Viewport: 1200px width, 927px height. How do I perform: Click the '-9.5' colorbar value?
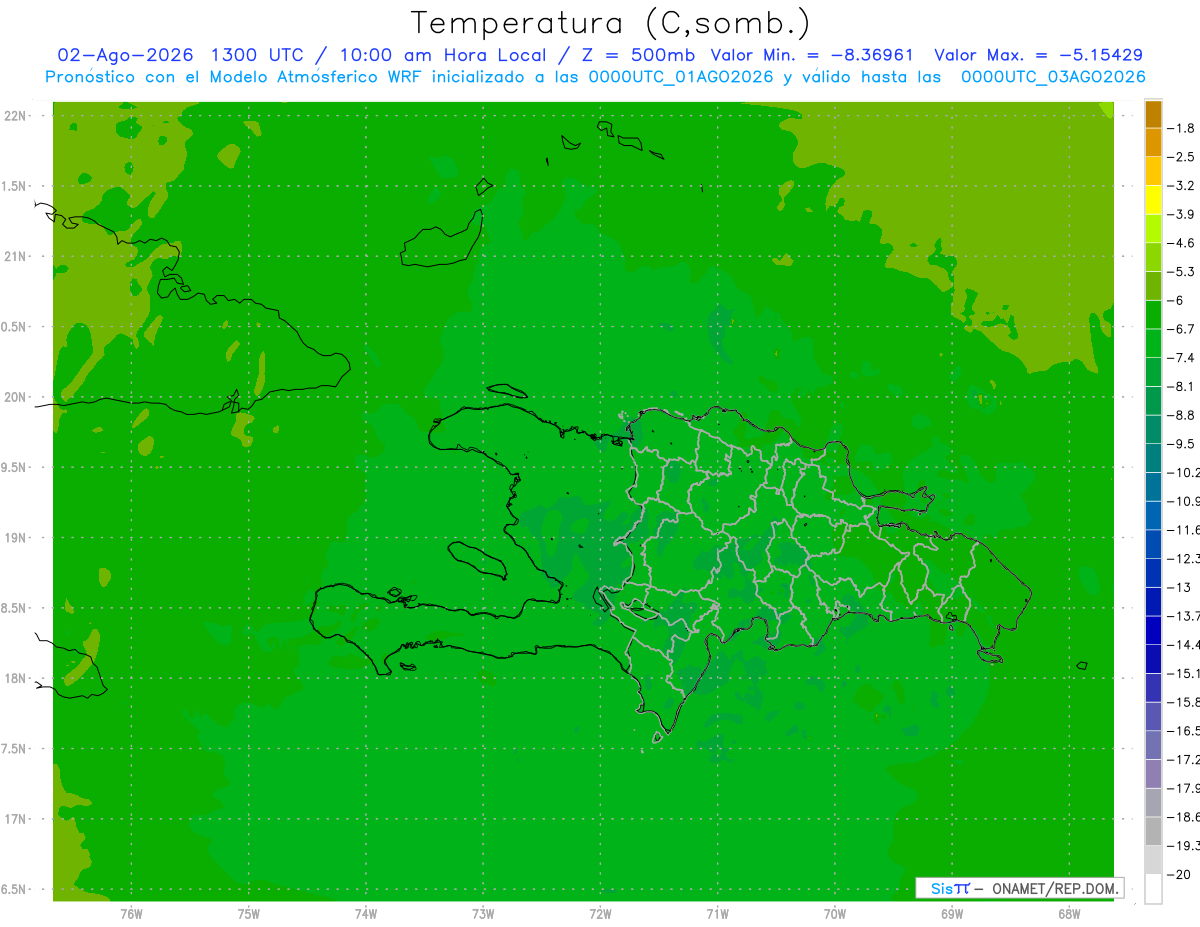pos(1182,444)
